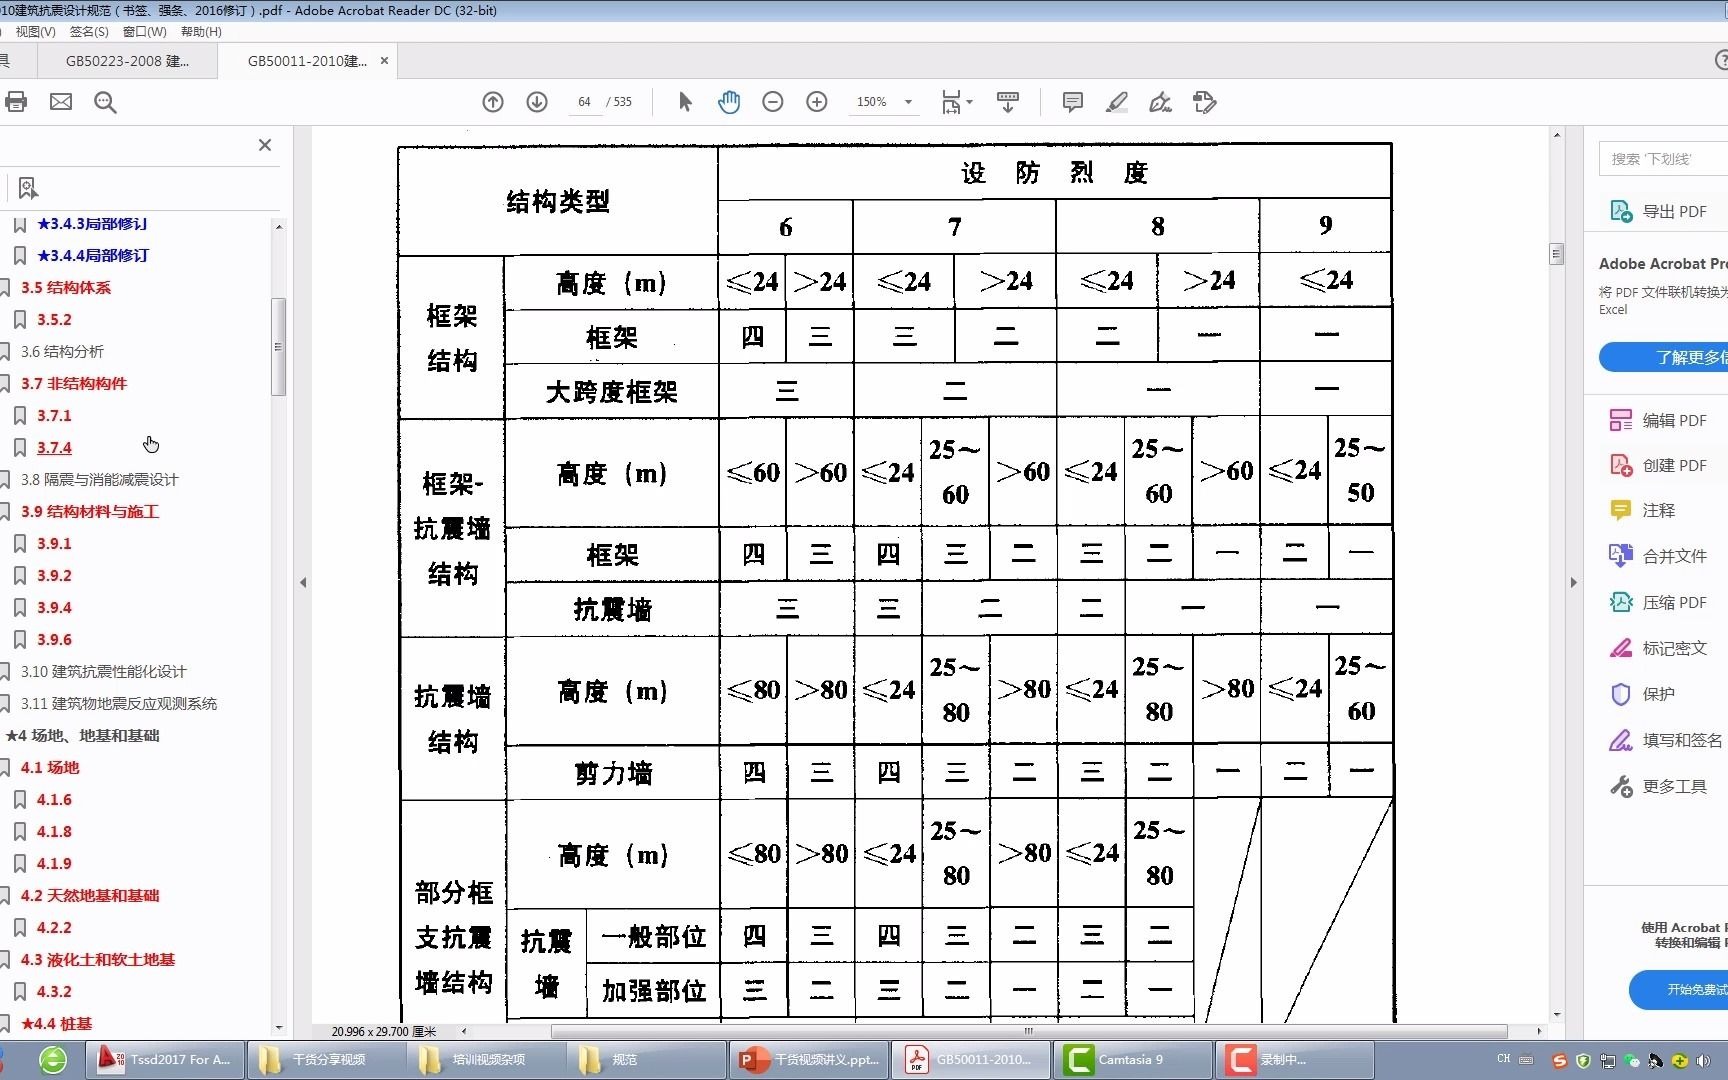Zoom in with plus button
The image size is (1728, 1080).
817,102
